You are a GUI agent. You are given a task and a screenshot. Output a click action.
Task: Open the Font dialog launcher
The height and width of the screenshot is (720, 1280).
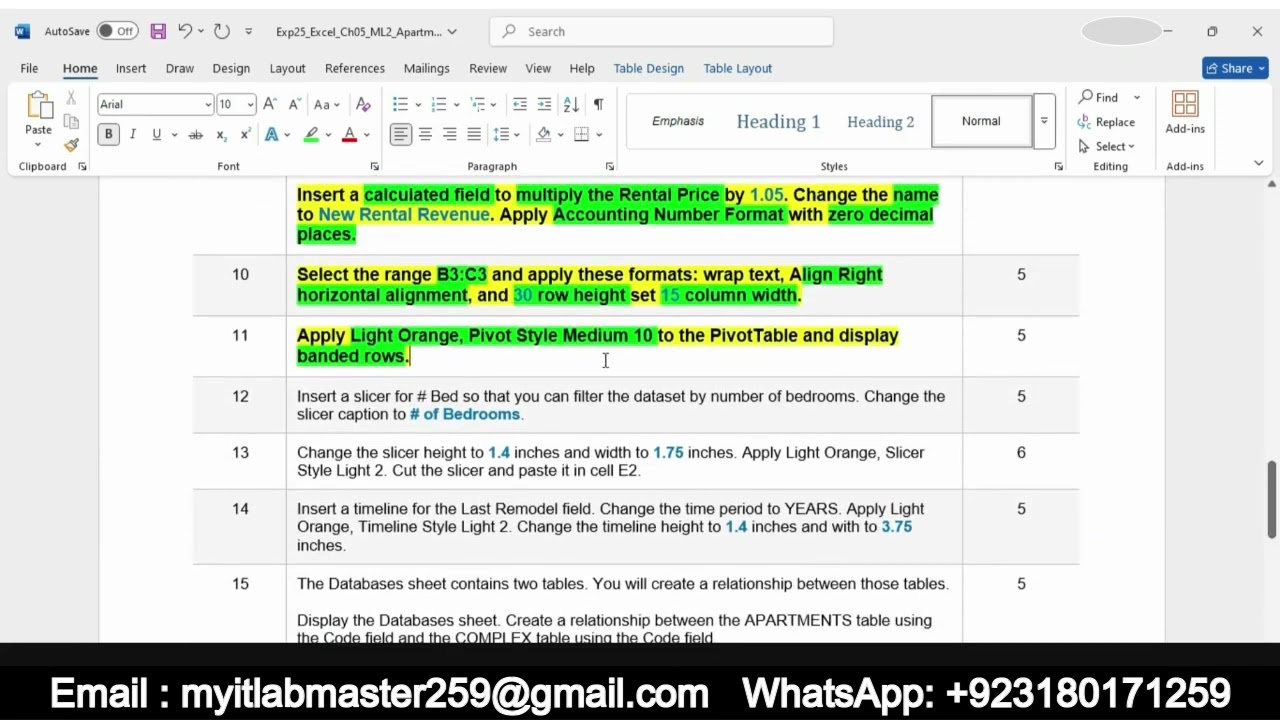pos(375,166)
